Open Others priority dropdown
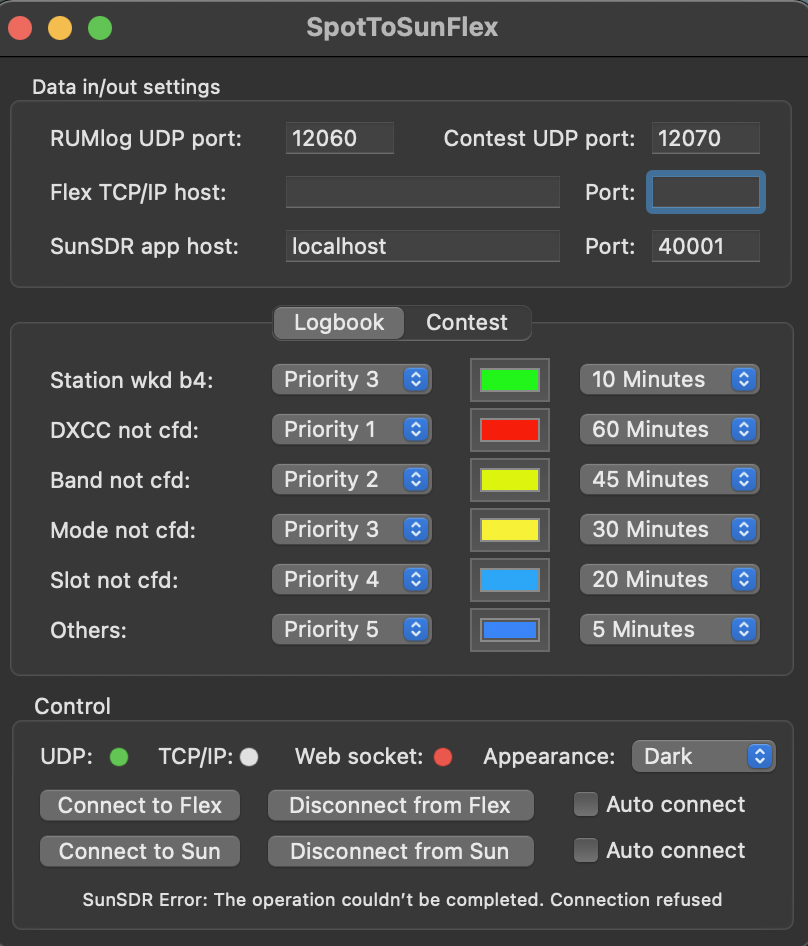Screen dimensions: 808x946 pos(351,630)
